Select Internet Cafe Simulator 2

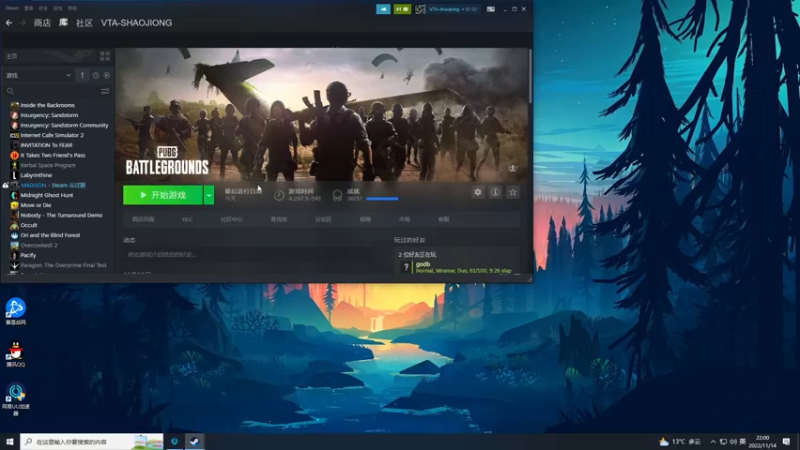pyautogui.click(x=52, y=135)
